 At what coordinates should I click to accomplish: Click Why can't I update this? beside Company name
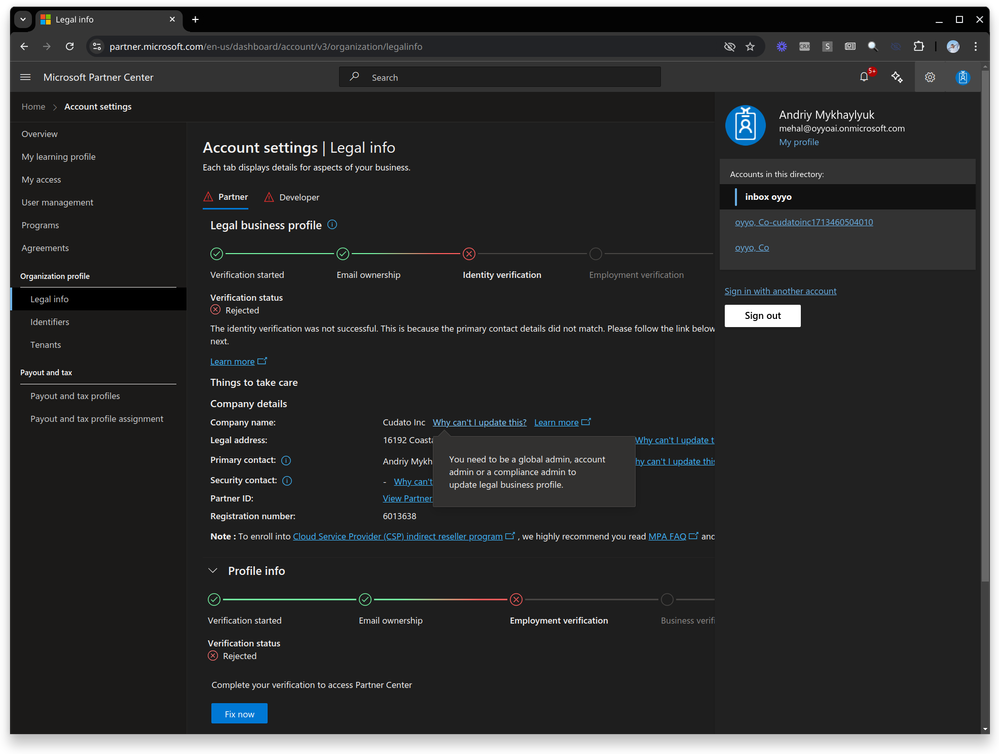480,423
